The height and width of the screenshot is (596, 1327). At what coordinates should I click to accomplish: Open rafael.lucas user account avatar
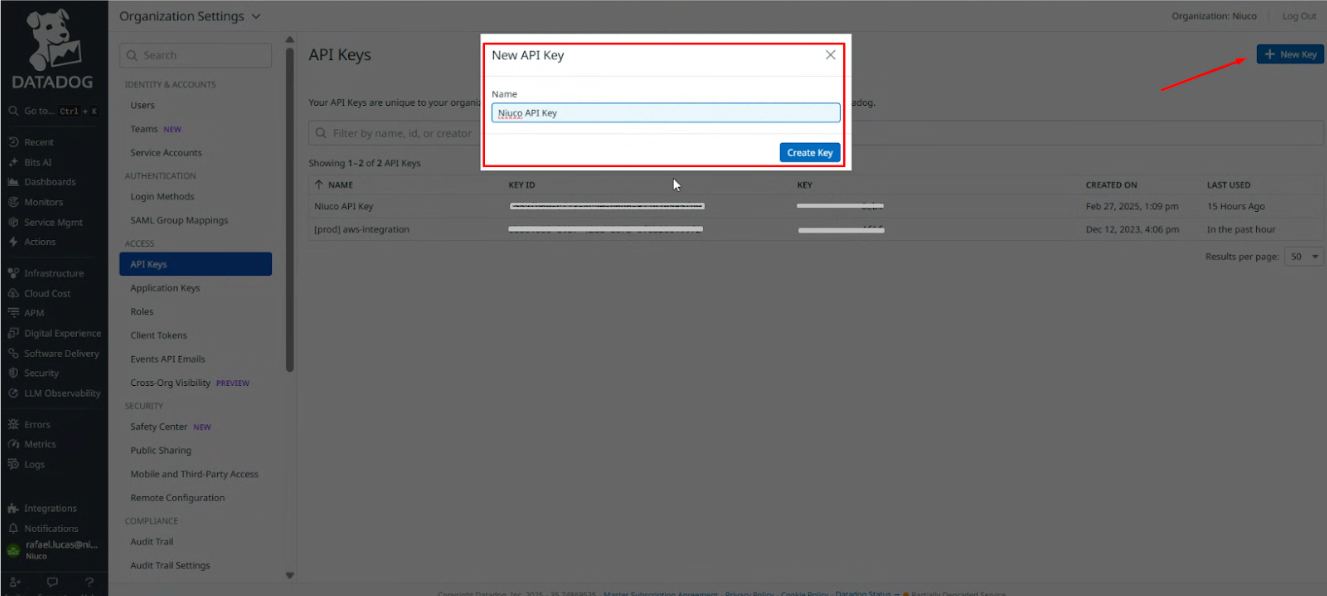13,549
